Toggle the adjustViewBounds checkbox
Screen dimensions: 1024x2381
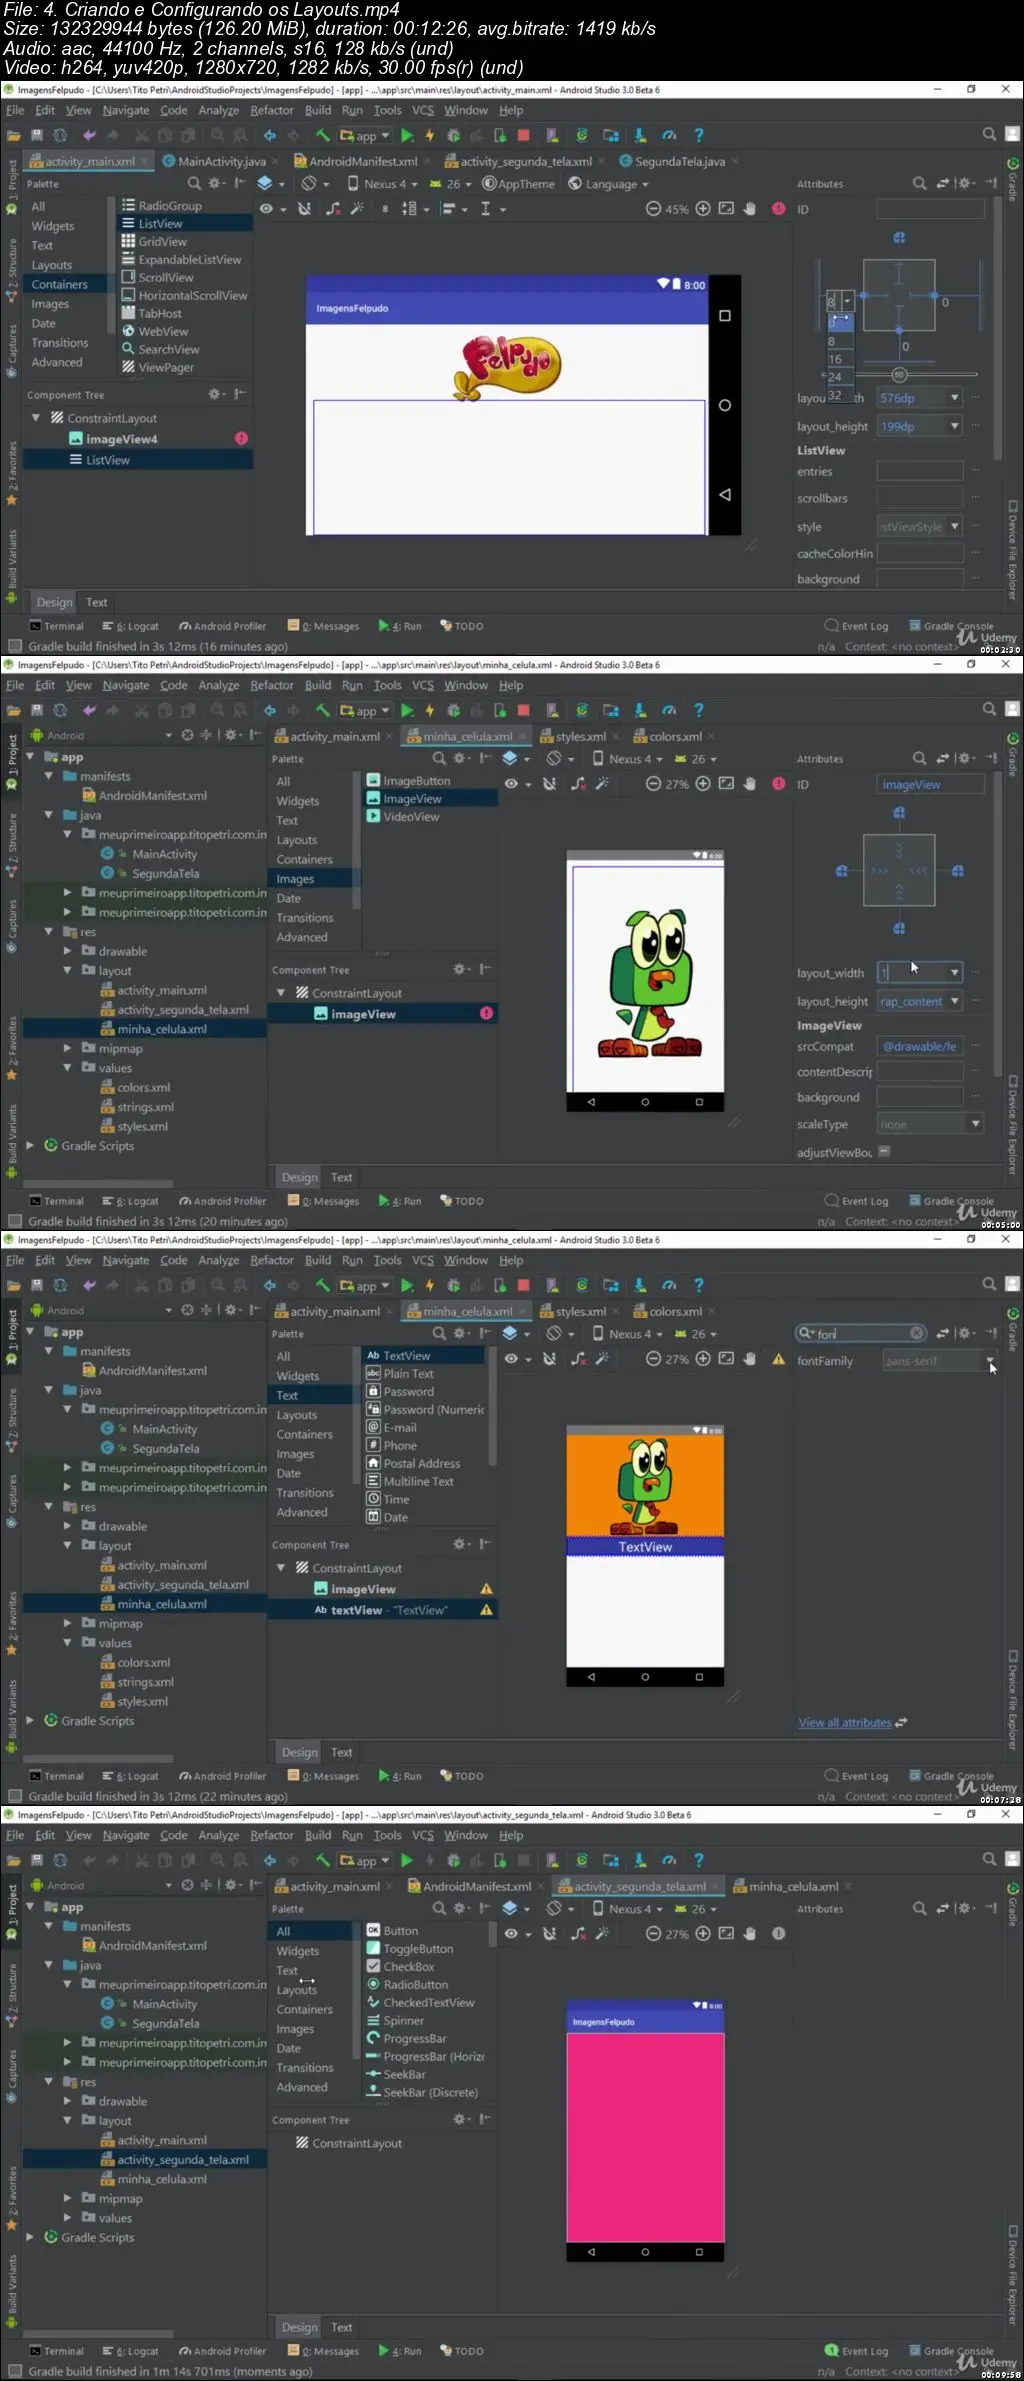[884, 1152]
